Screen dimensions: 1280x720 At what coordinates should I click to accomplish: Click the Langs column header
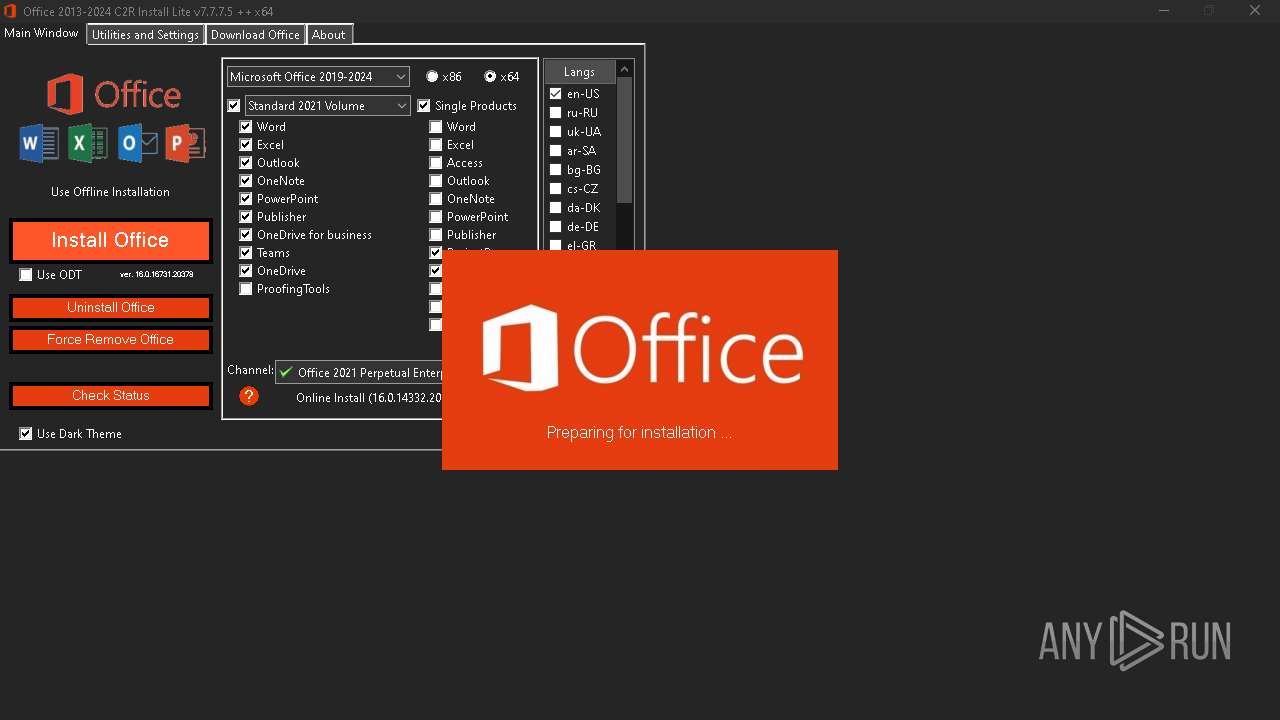[x=579, y=72]
